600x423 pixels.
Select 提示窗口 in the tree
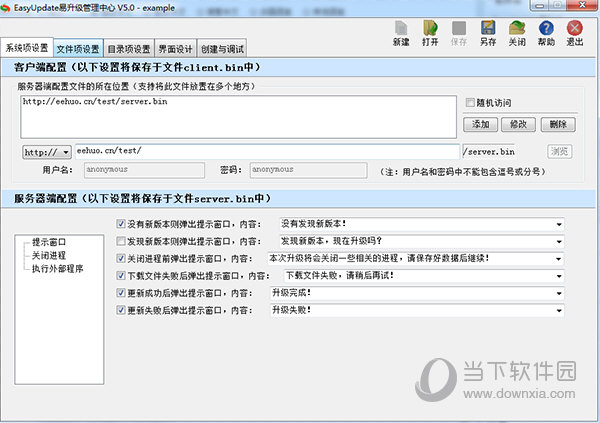click(x=49, y=242)
